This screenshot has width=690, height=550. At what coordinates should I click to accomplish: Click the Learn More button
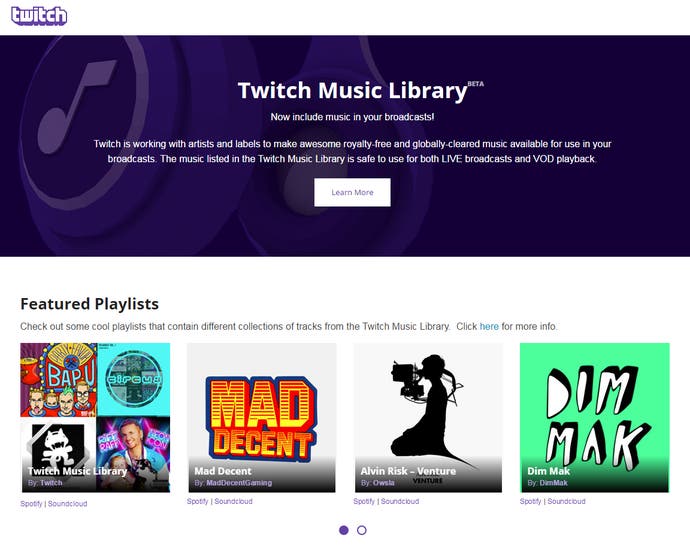click(x=352, y=192)
